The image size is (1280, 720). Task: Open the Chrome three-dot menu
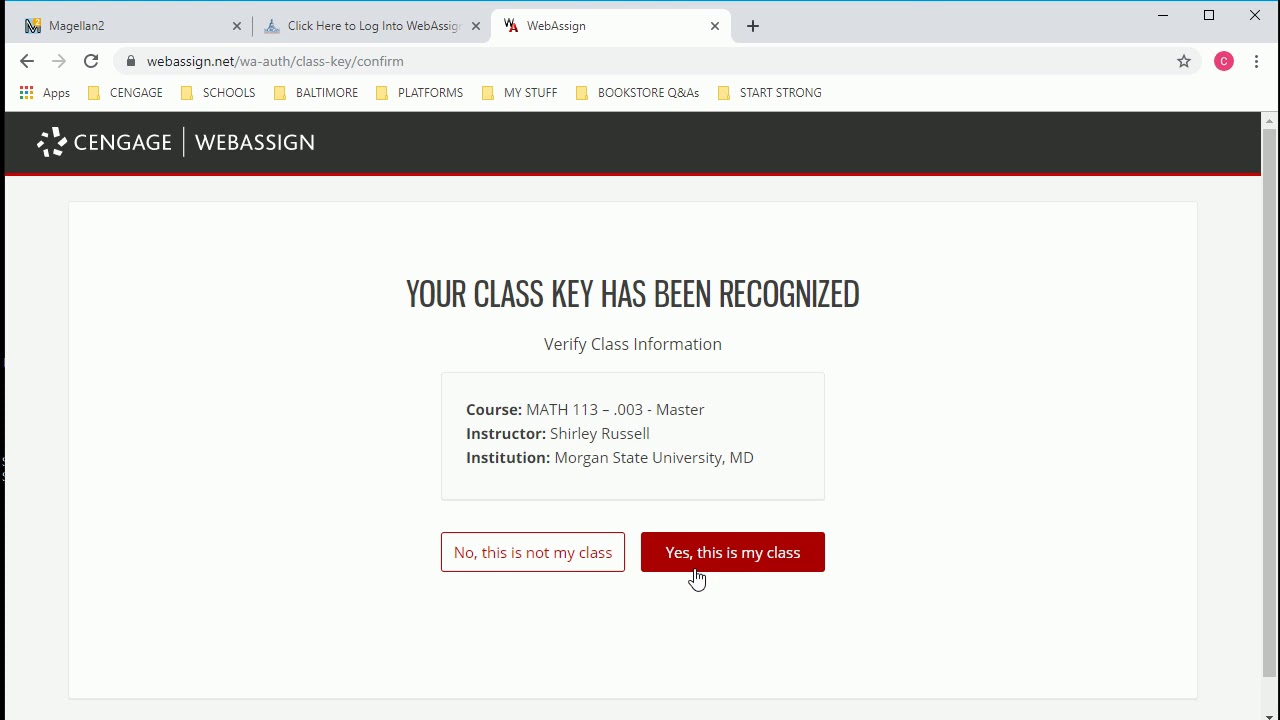point(1257,61)
